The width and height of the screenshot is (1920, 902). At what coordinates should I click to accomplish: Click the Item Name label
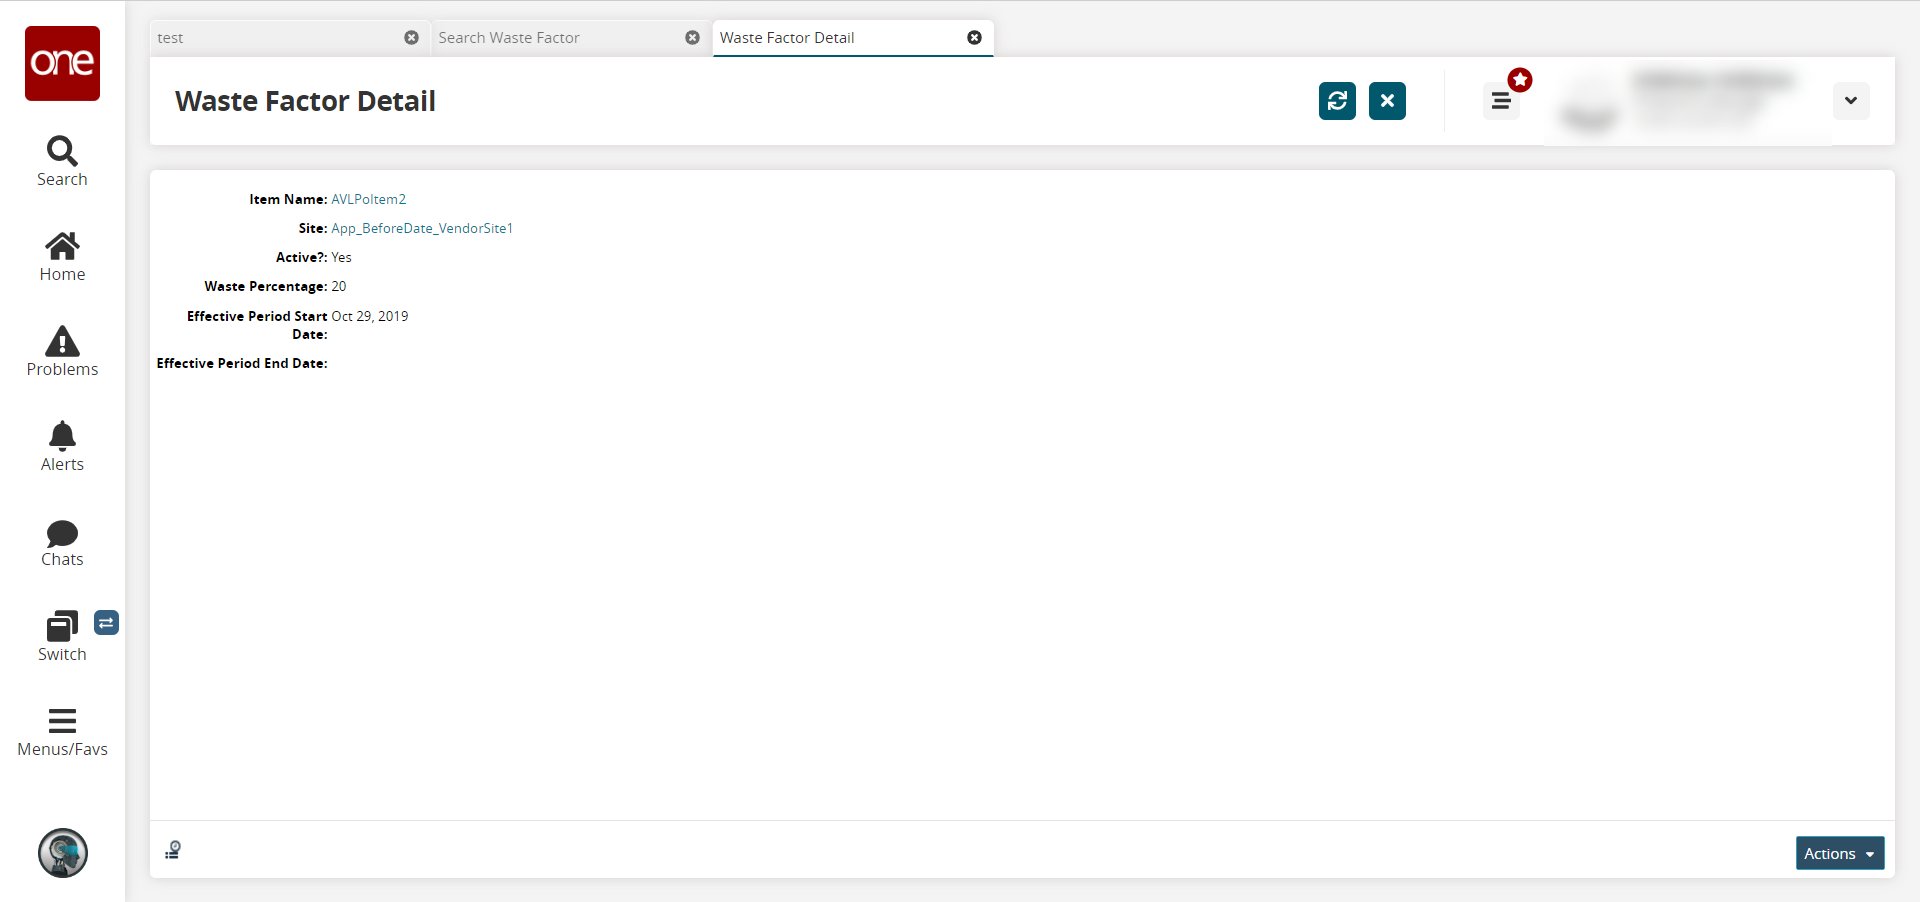288,200
